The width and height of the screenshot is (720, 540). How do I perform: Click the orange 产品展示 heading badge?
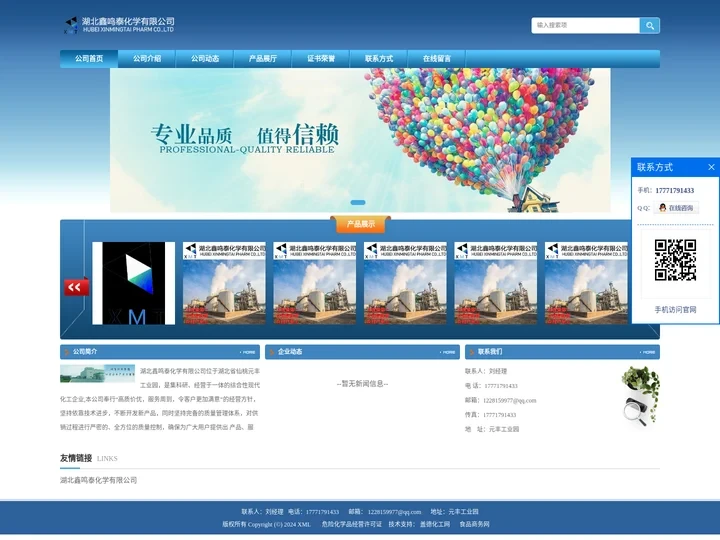coord(360,224)
